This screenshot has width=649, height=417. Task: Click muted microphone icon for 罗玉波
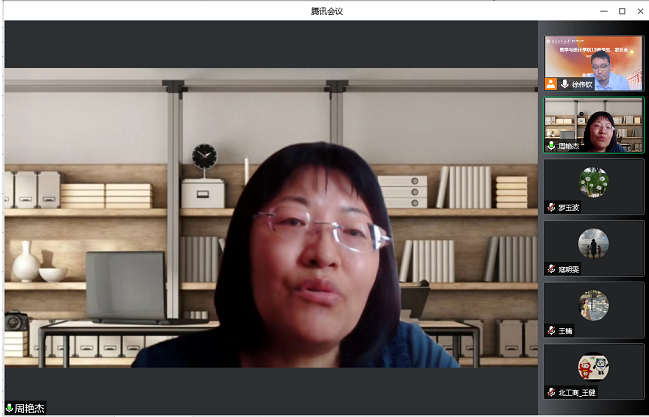coord(551,208)
